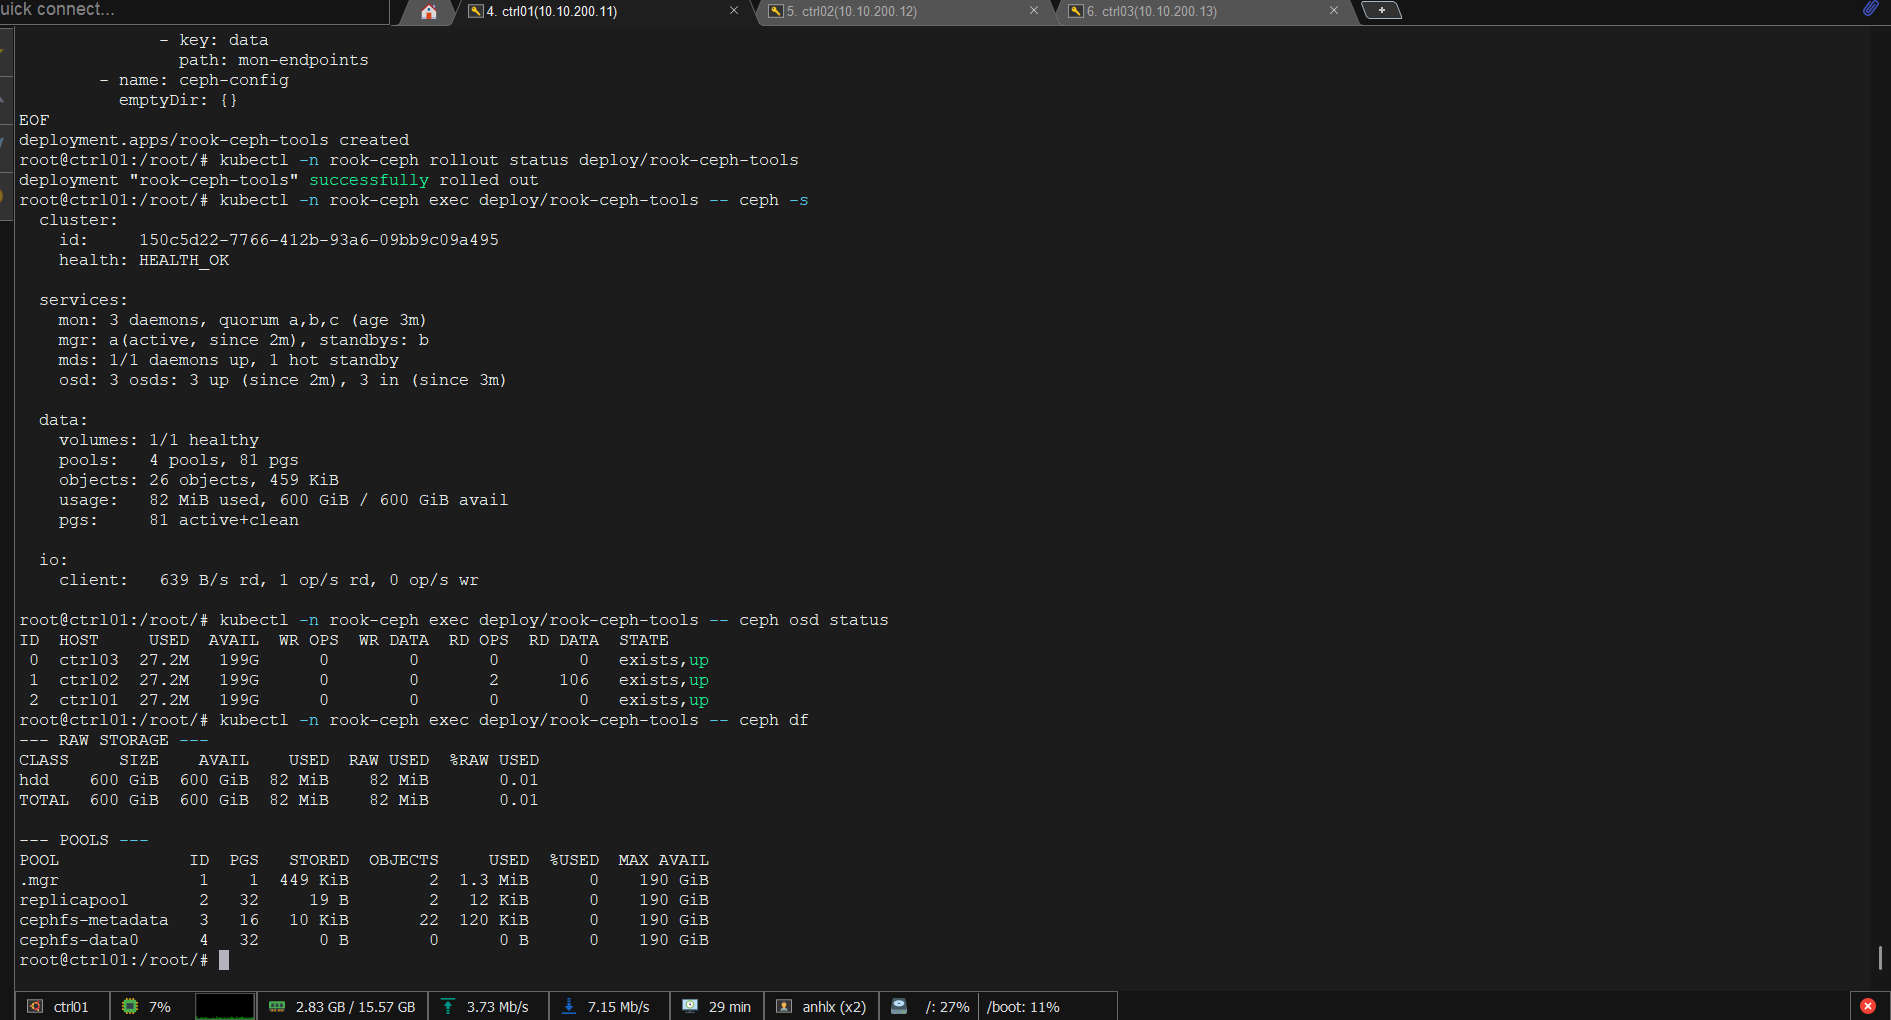The image size is (1891, 1020).
Task: Click '/: 27%' root disk usage
Action: [x=947, y=1007]
